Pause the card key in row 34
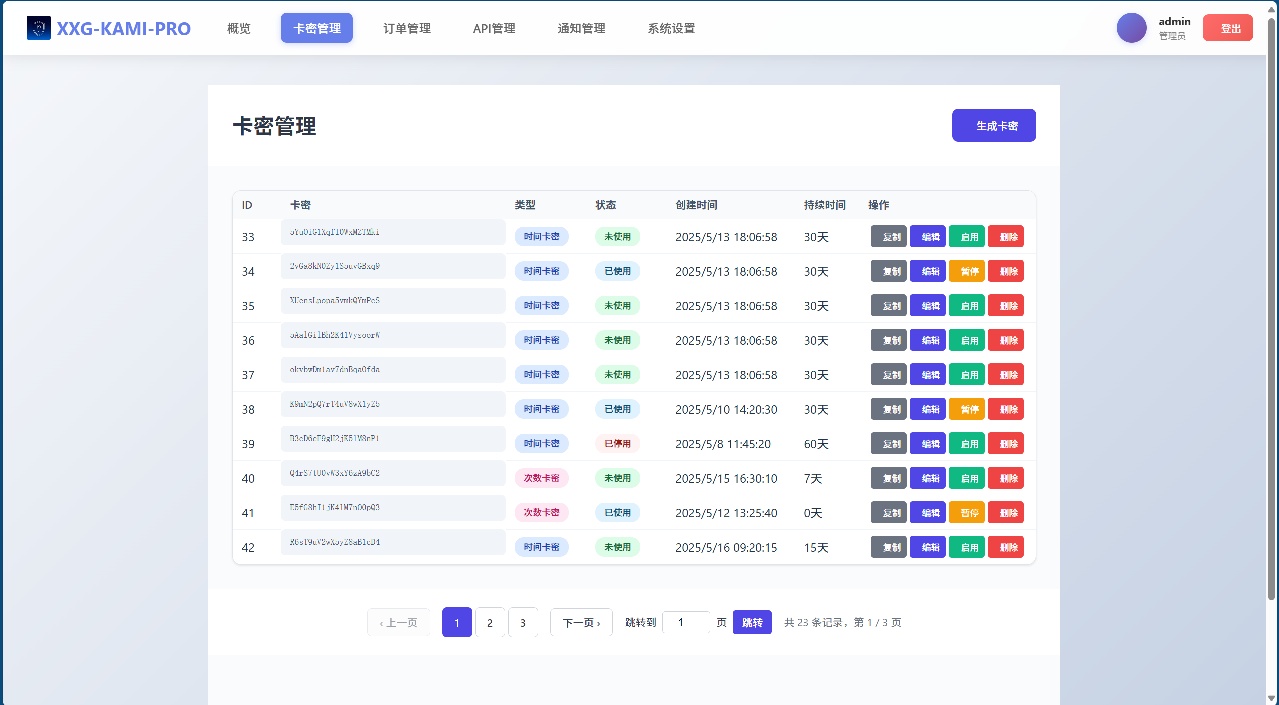 966,271
